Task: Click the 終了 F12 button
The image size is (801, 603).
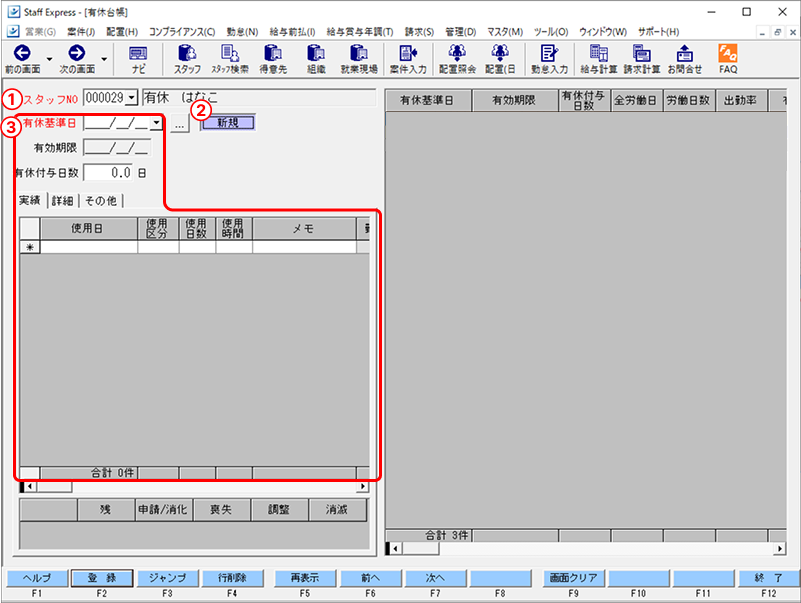Action: [x=769, y=578]
